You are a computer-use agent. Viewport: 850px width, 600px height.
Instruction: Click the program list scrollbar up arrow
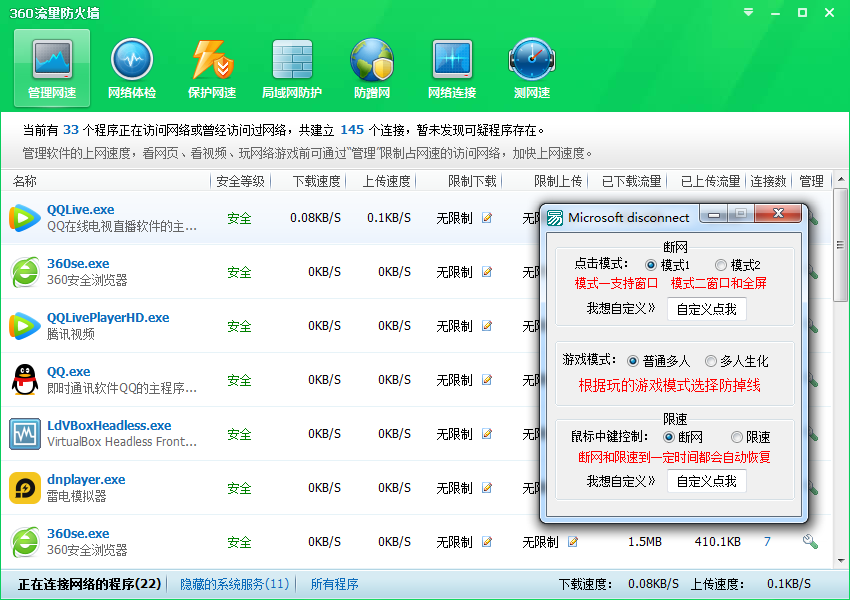(841, 179)
